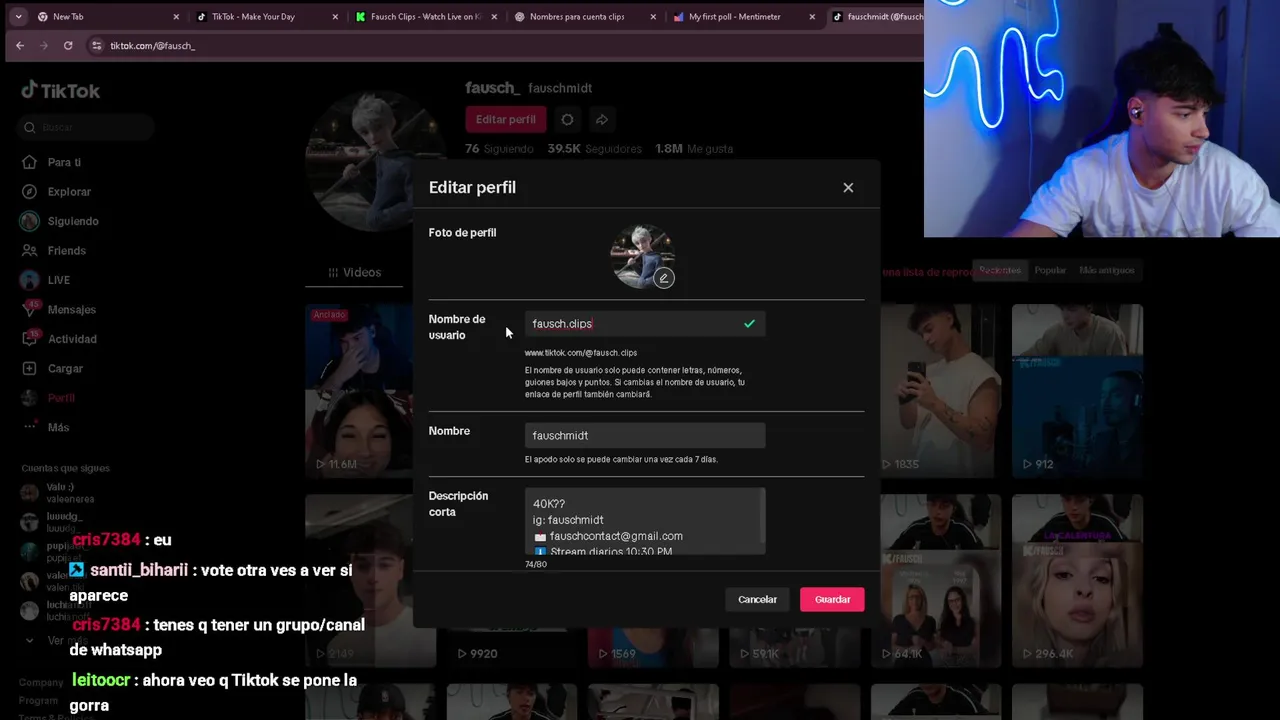Click the Actividad icon with notification badge
Image resolution: width=1280 pixels, height=720 pixels.
(29, 339)
